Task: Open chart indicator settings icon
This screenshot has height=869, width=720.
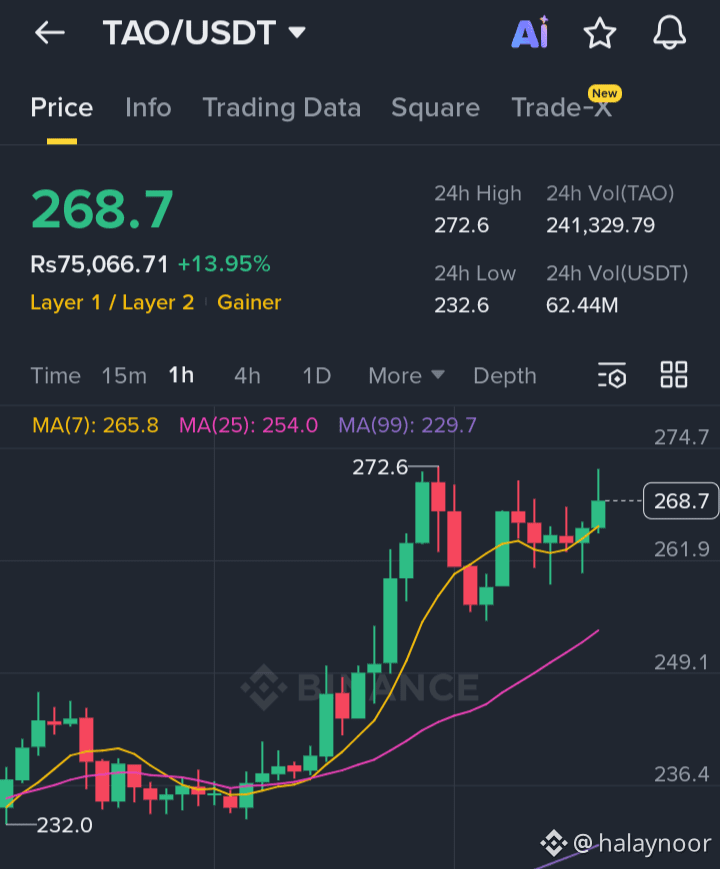Action: (x=612, y=375)
